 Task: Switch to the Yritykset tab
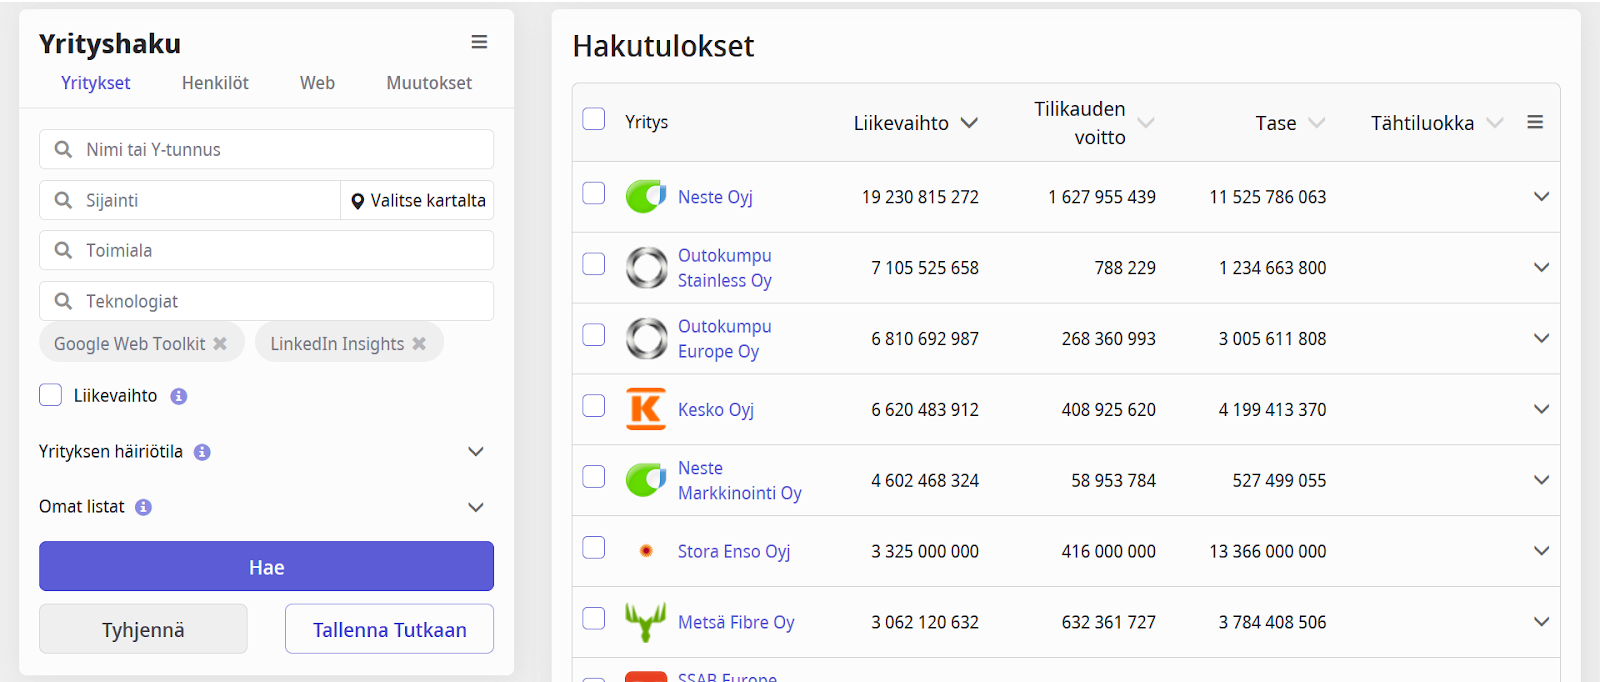[x=96, y=83]
